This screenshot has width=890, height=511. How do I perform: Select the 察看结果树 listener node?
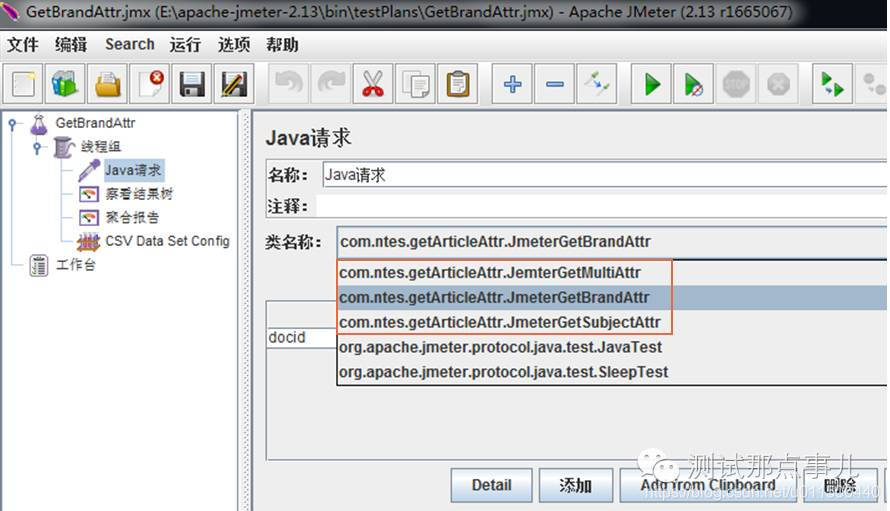point(139,194)
